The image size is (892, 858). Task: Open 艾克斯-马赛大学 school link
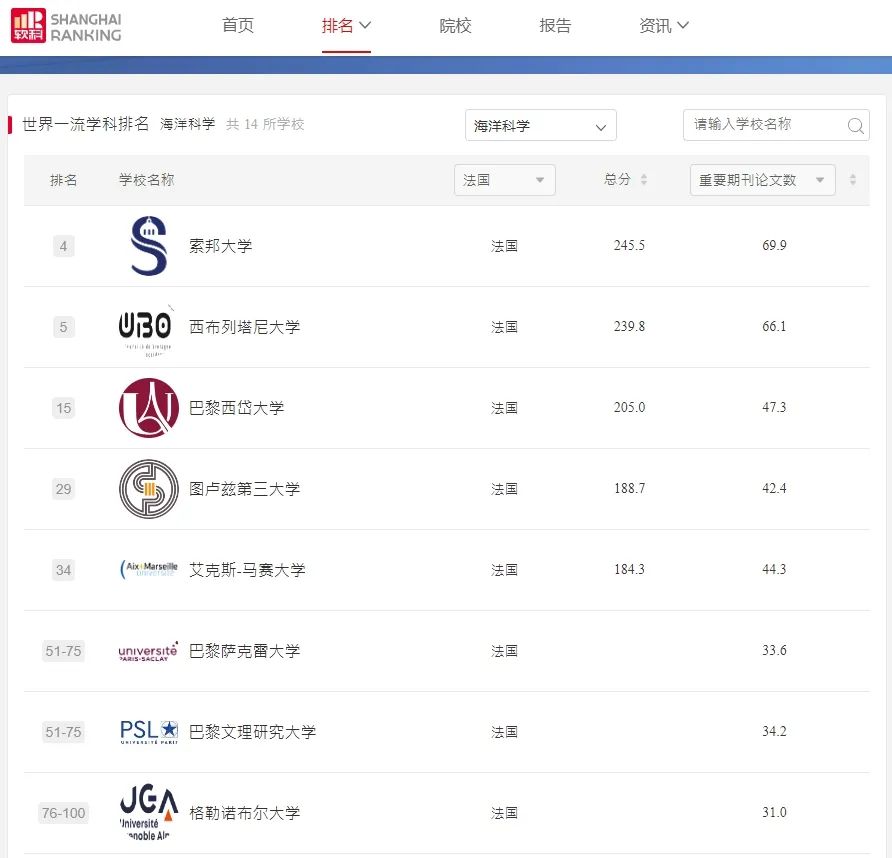247,570
